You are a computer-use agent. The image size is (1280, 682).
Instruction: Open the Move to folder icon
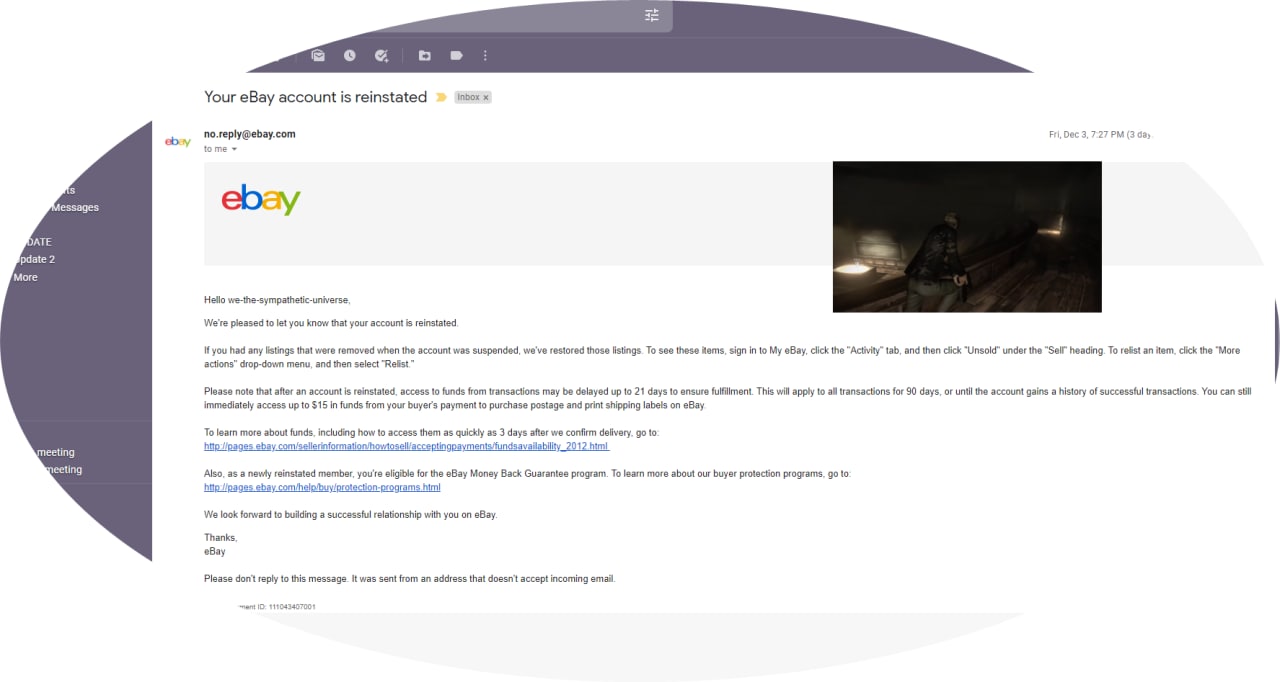click(425, 56)
